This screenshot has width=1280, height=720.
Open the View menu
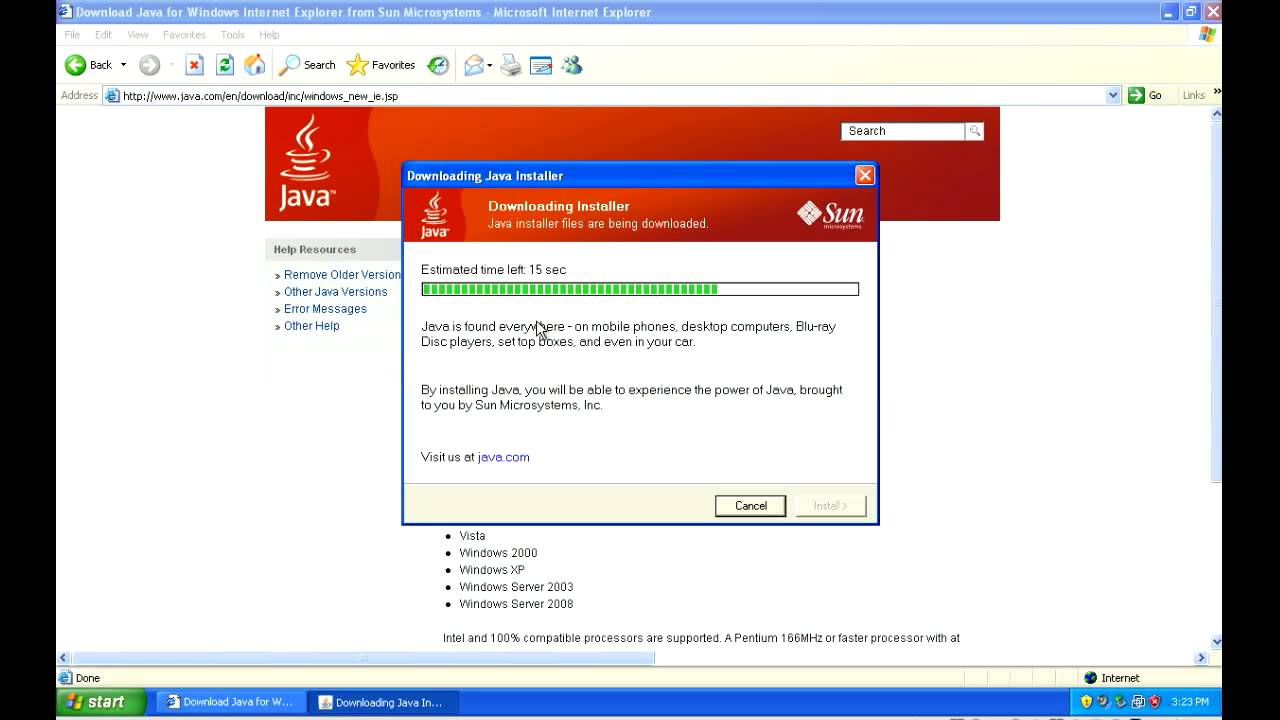[x=138, y=34]
